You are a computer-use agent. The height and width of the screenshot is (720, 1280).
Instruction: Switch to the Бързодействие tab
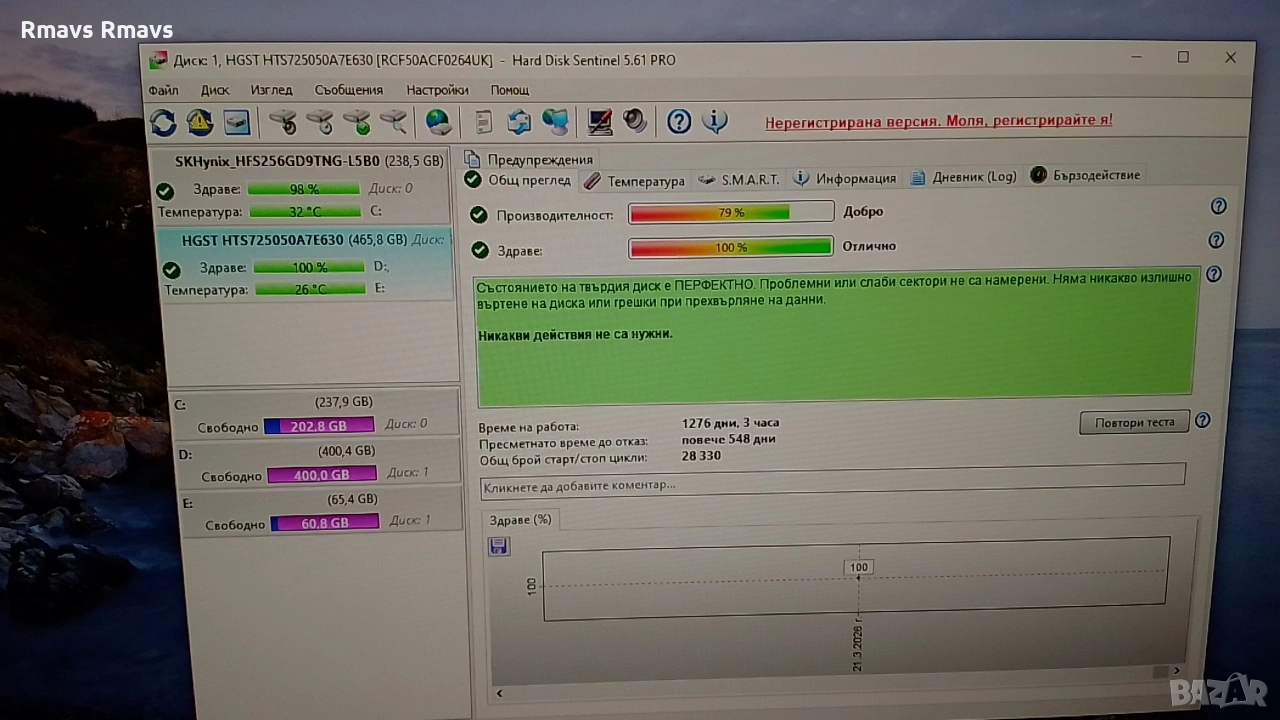click(1085, 175)
